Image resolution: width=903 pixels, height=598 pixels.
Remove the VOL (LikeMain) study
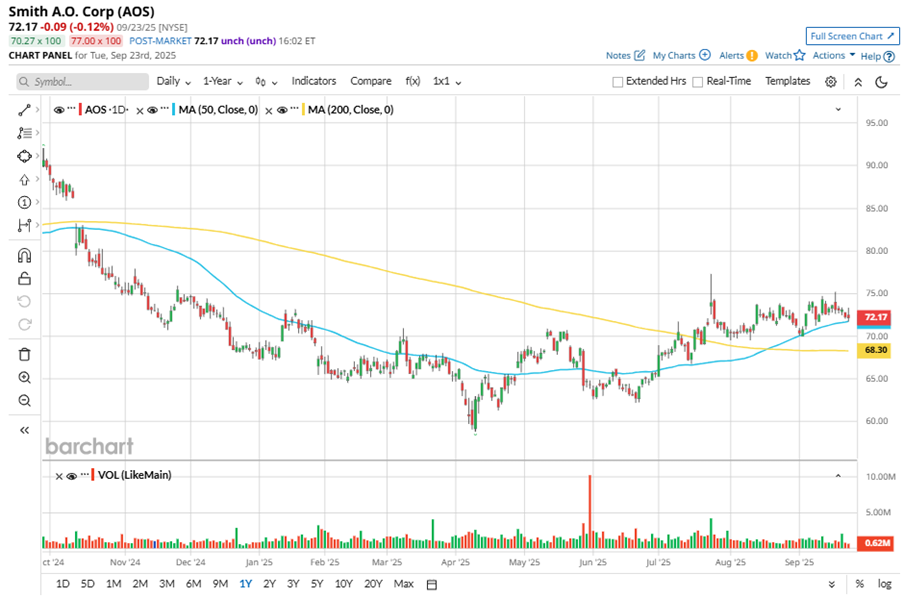59,476
